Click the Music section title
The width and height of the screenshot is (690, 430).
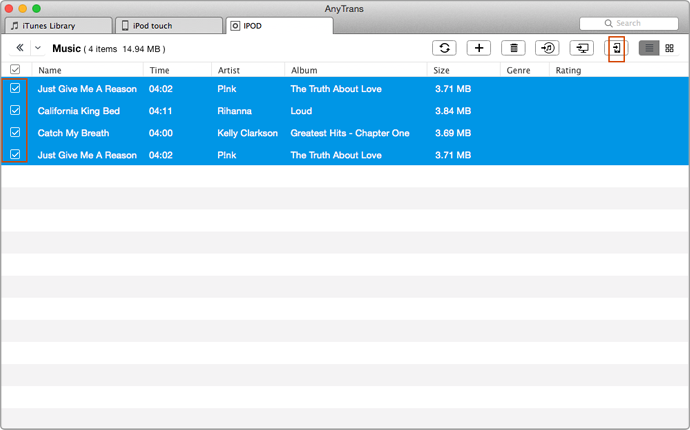pos(66,48)
